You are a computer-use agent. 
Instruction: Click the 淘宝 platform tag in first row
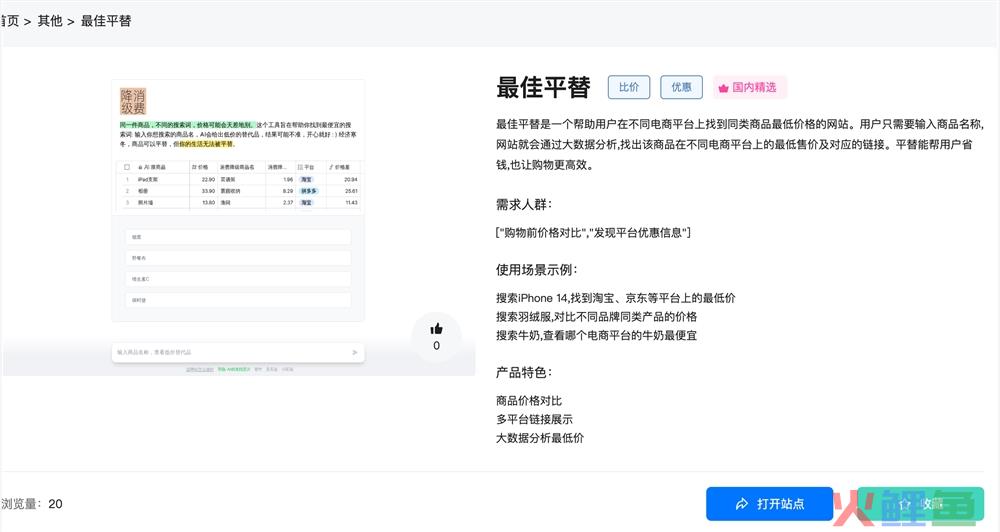[x=306, y=179]
